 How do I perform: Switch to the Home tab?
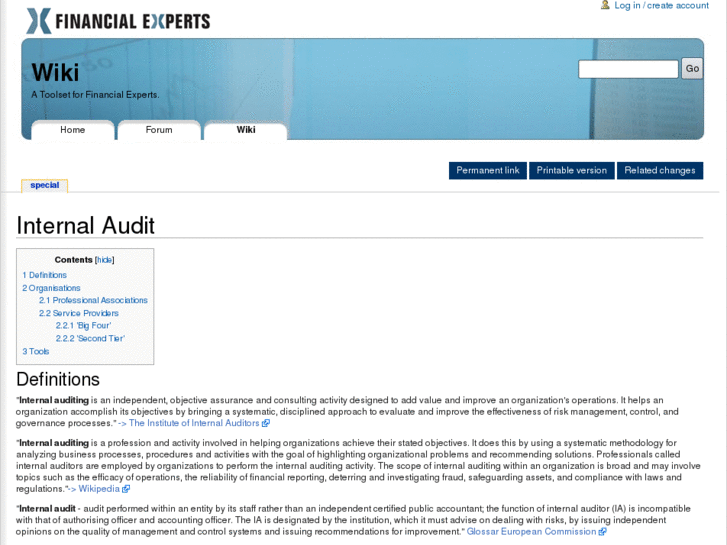[72, 130]
